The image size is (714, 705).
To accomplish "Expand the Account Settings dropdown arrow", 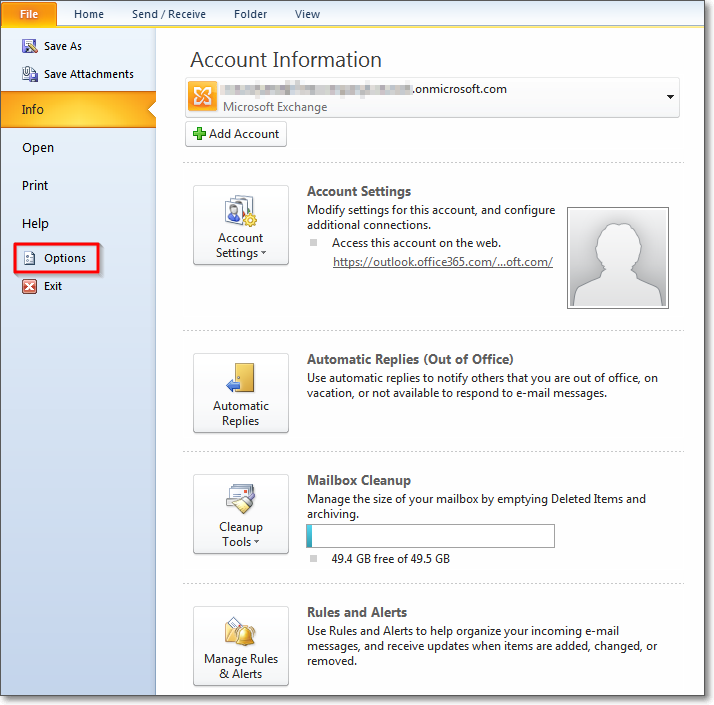I will (x=264, y=252).
